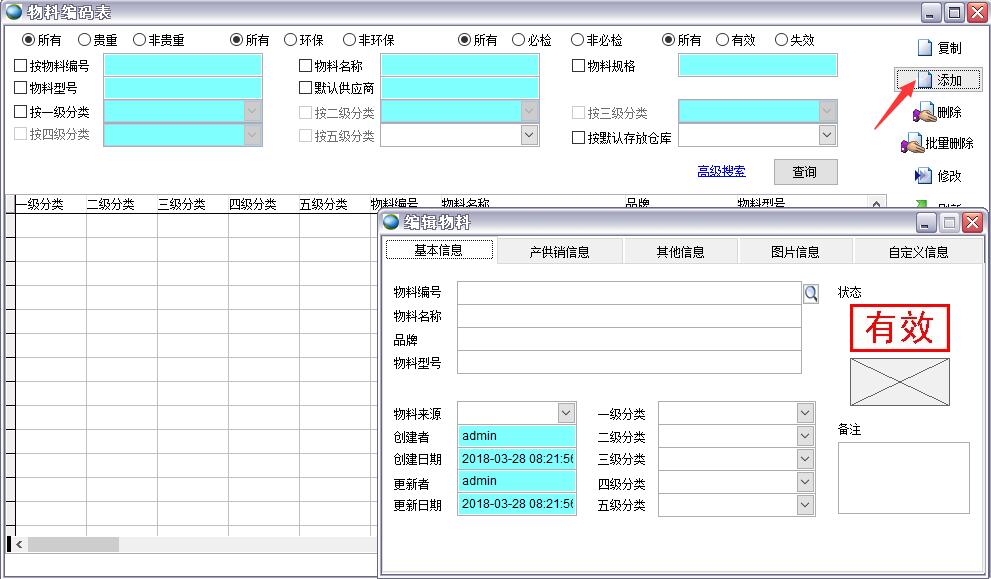Click the 复制 copy icon button
Image resolution: width=991 pixels, height=579 pixels.
[937, 48]
